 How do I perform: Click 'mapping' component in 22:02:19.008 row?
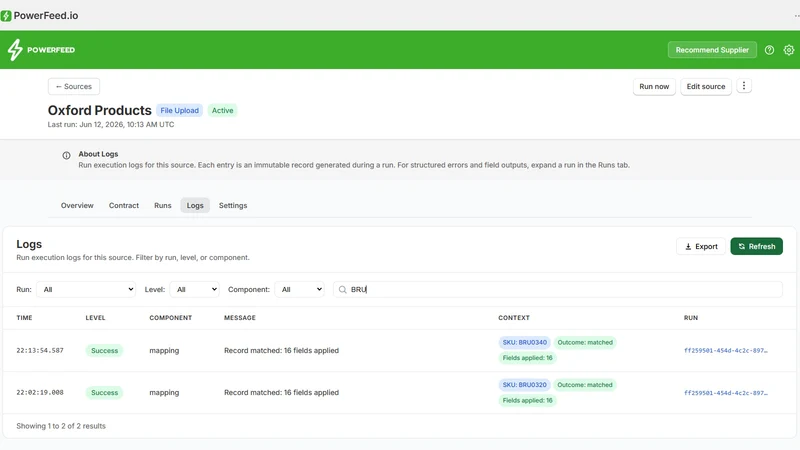[x=164, y=393]
